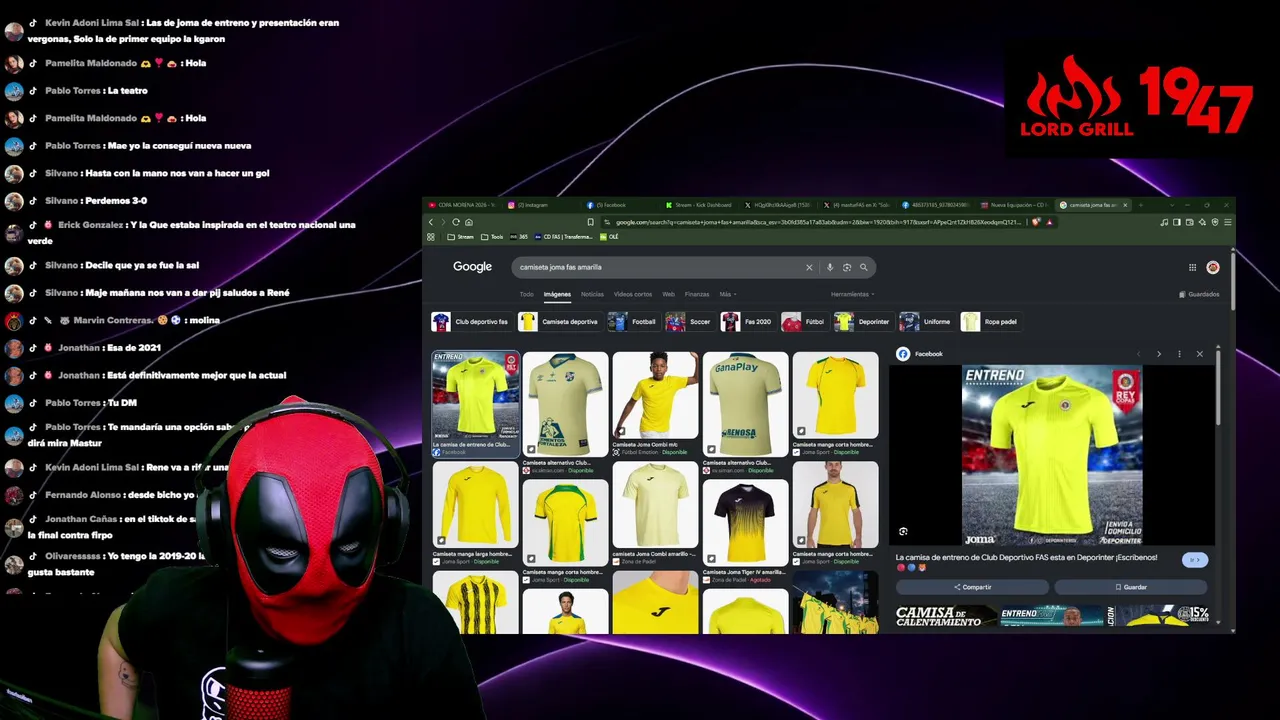Clear the search box with the X icon

[x=809, y=267]
